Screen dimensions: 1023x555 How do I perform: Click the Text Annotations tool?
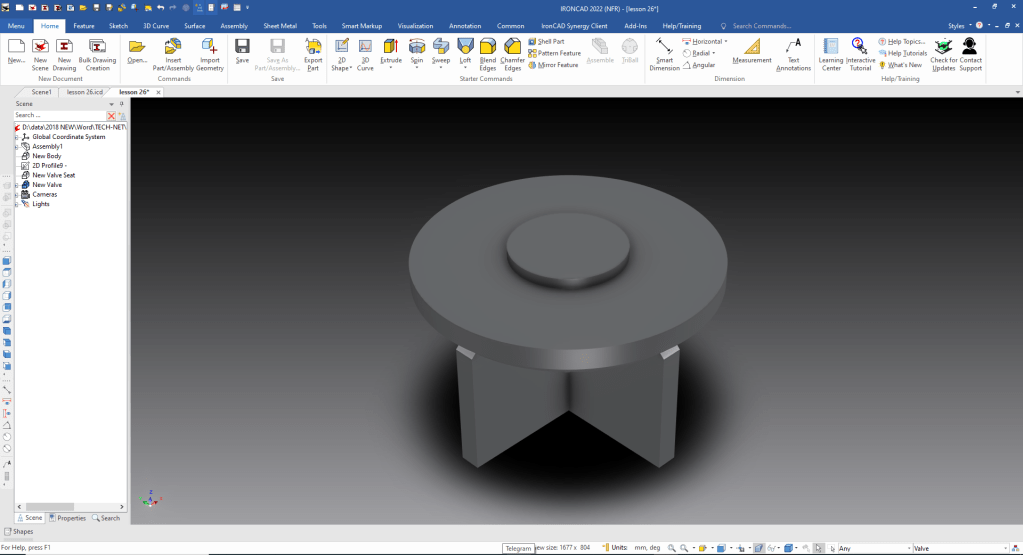793,46
